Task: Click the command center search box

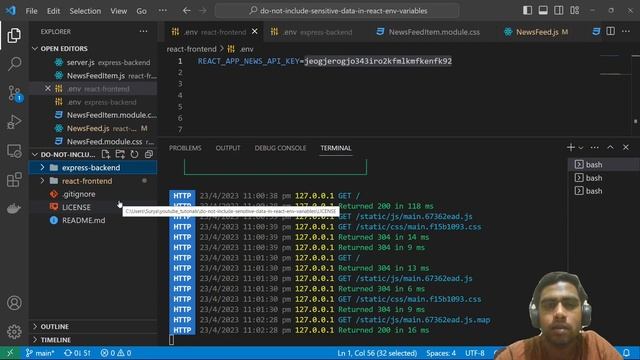Action: [337, 11]
